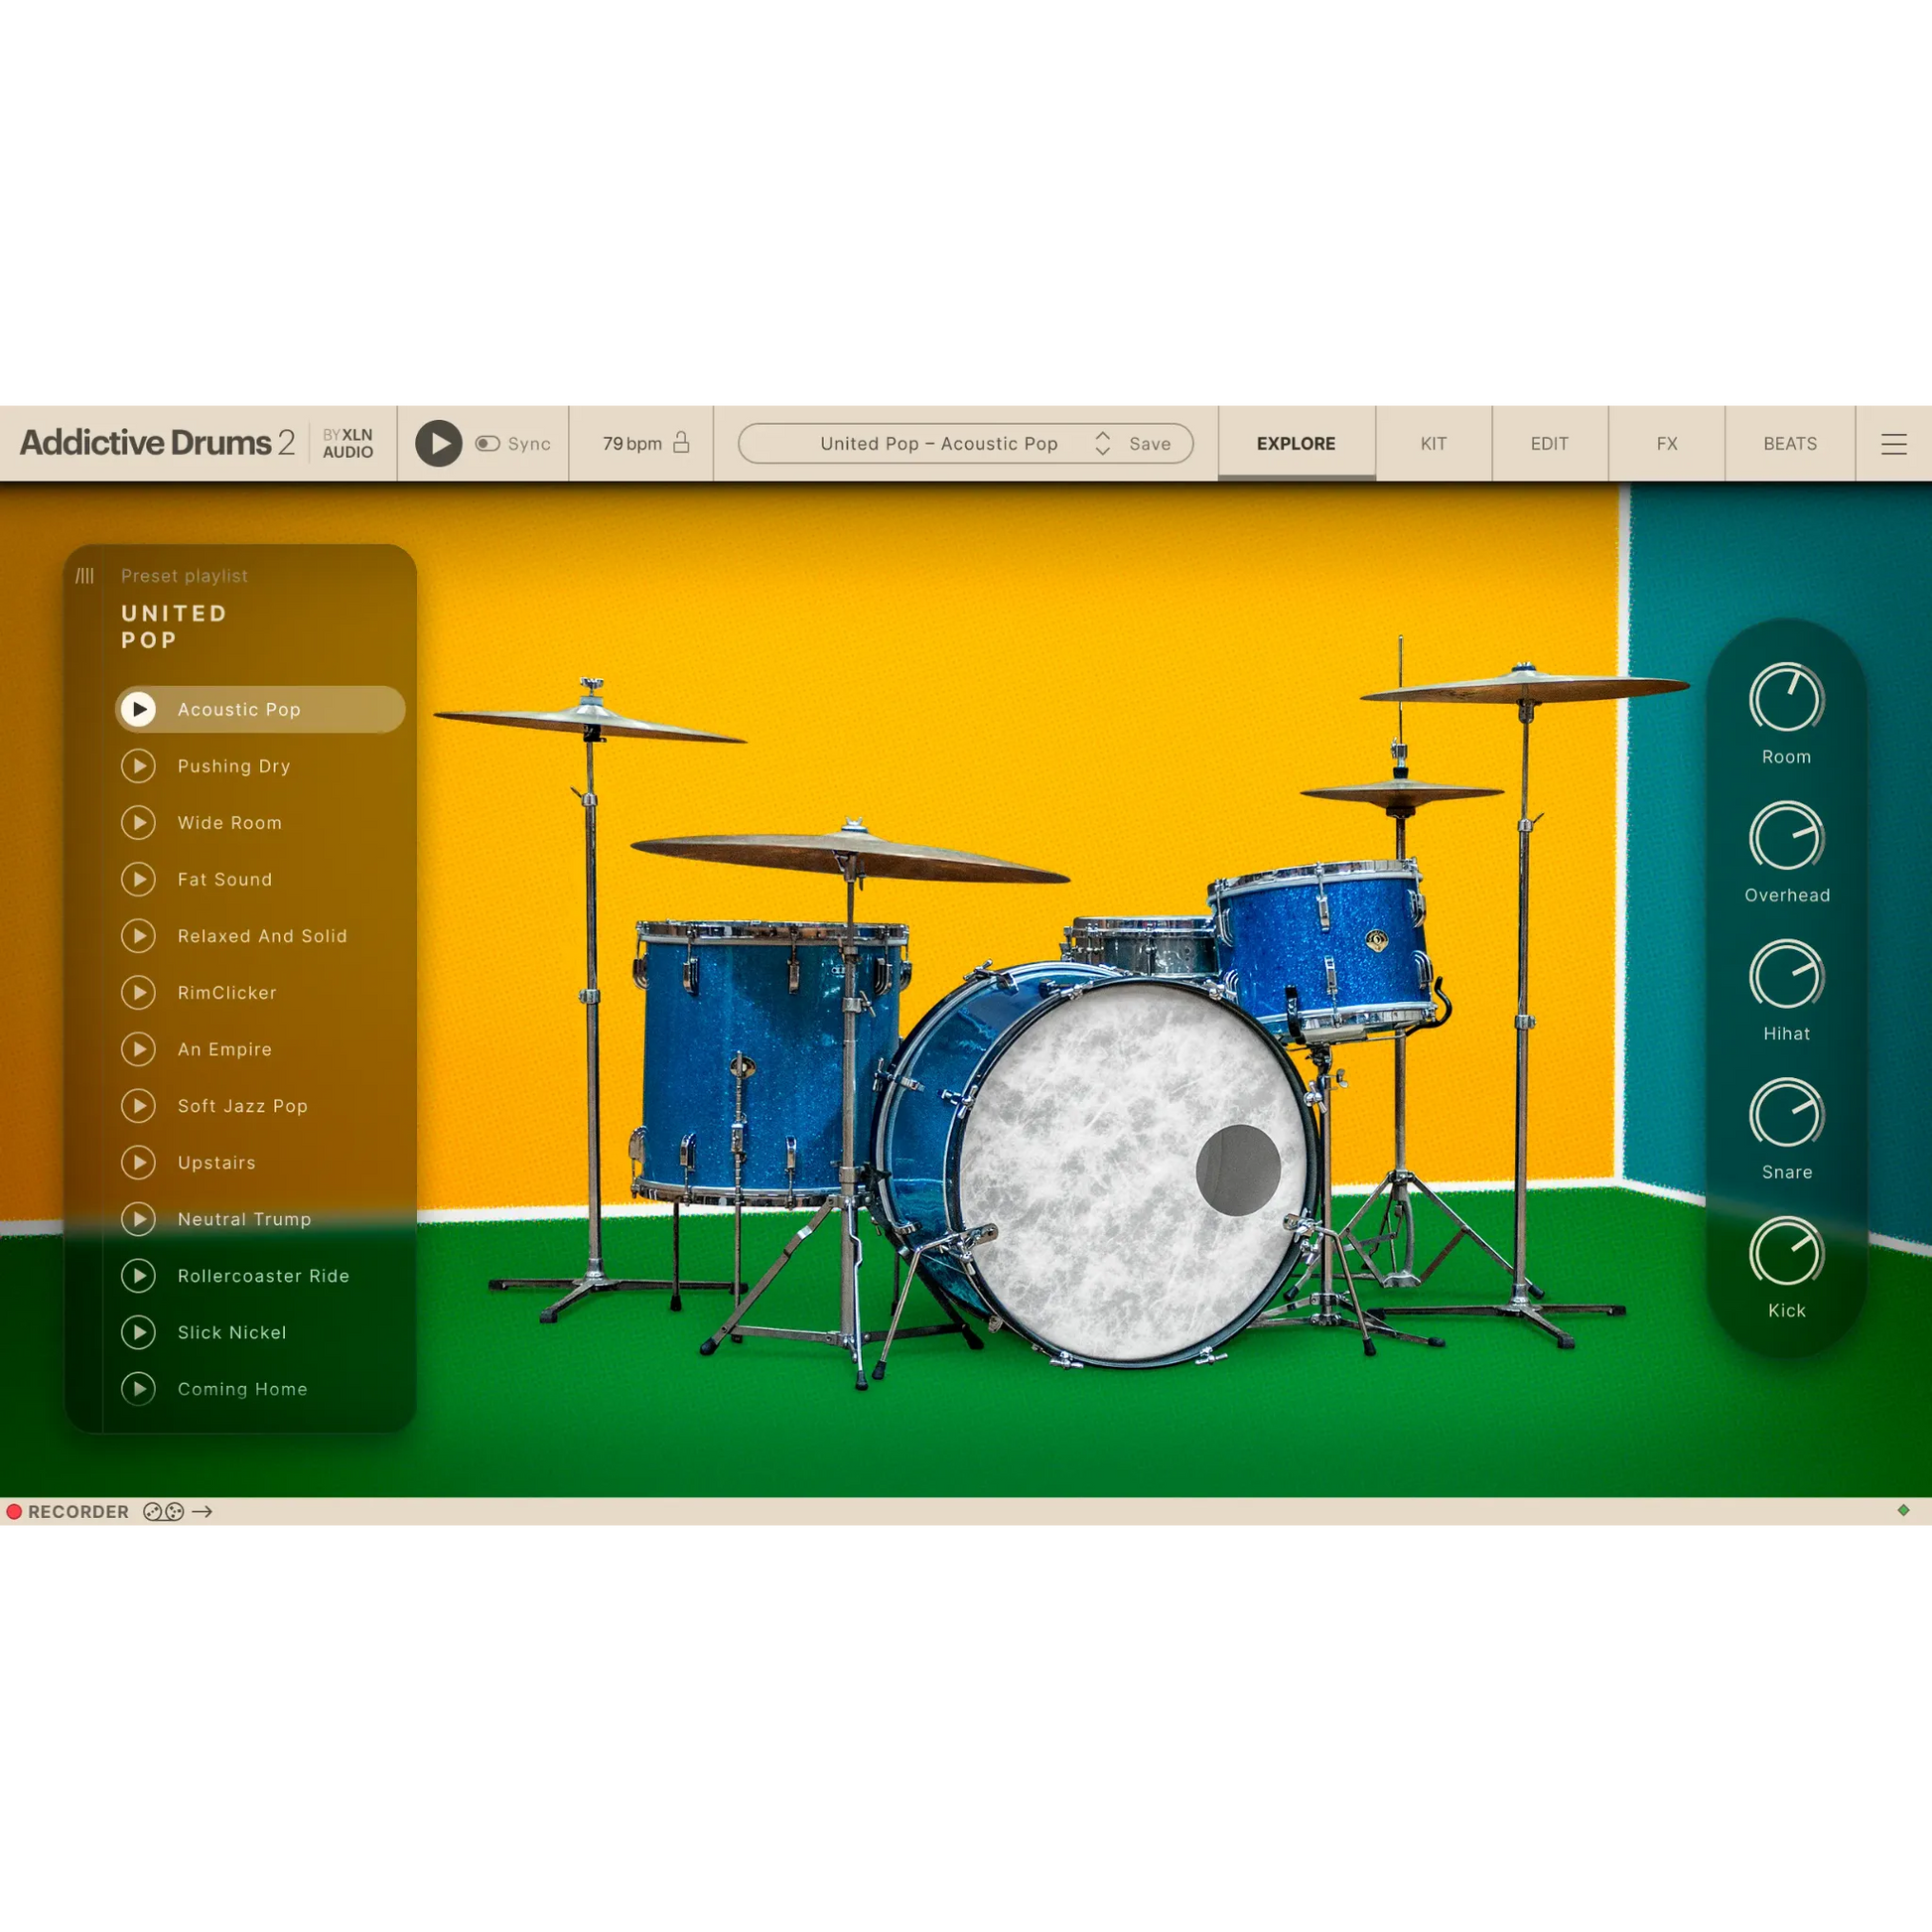1932x1932 pixels.
Task: Toggle the host Sync switch
Action: tap(488, 443)
